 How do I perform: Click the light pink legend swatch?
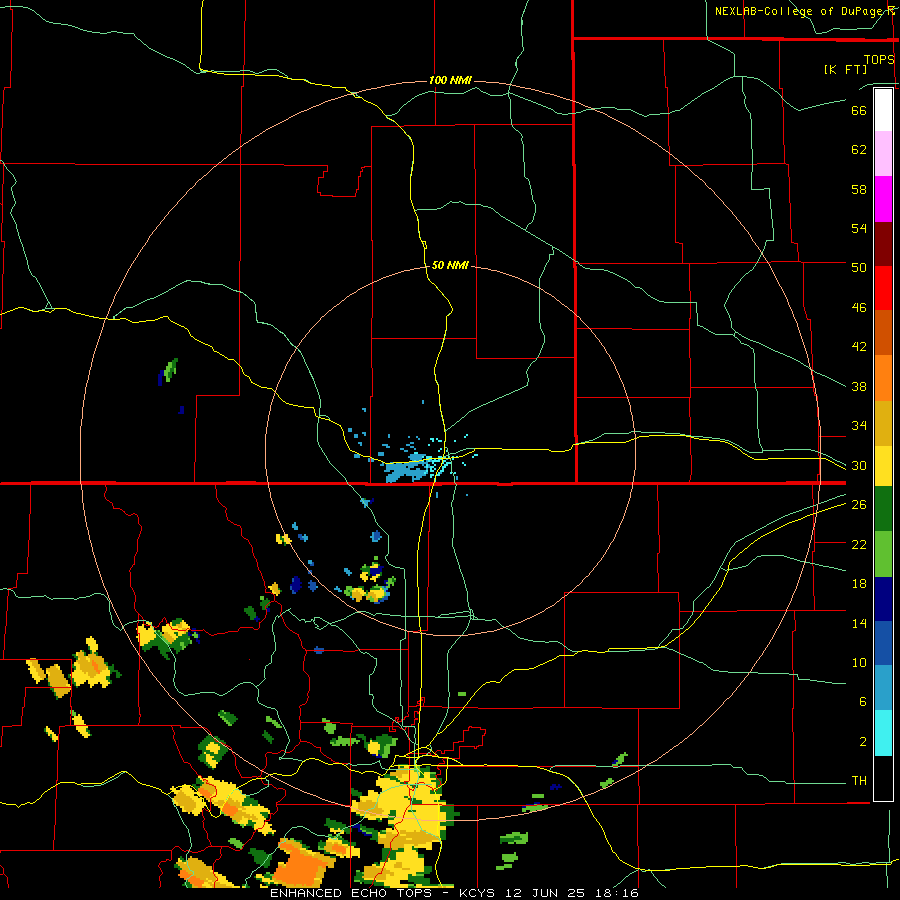point(883,154)
